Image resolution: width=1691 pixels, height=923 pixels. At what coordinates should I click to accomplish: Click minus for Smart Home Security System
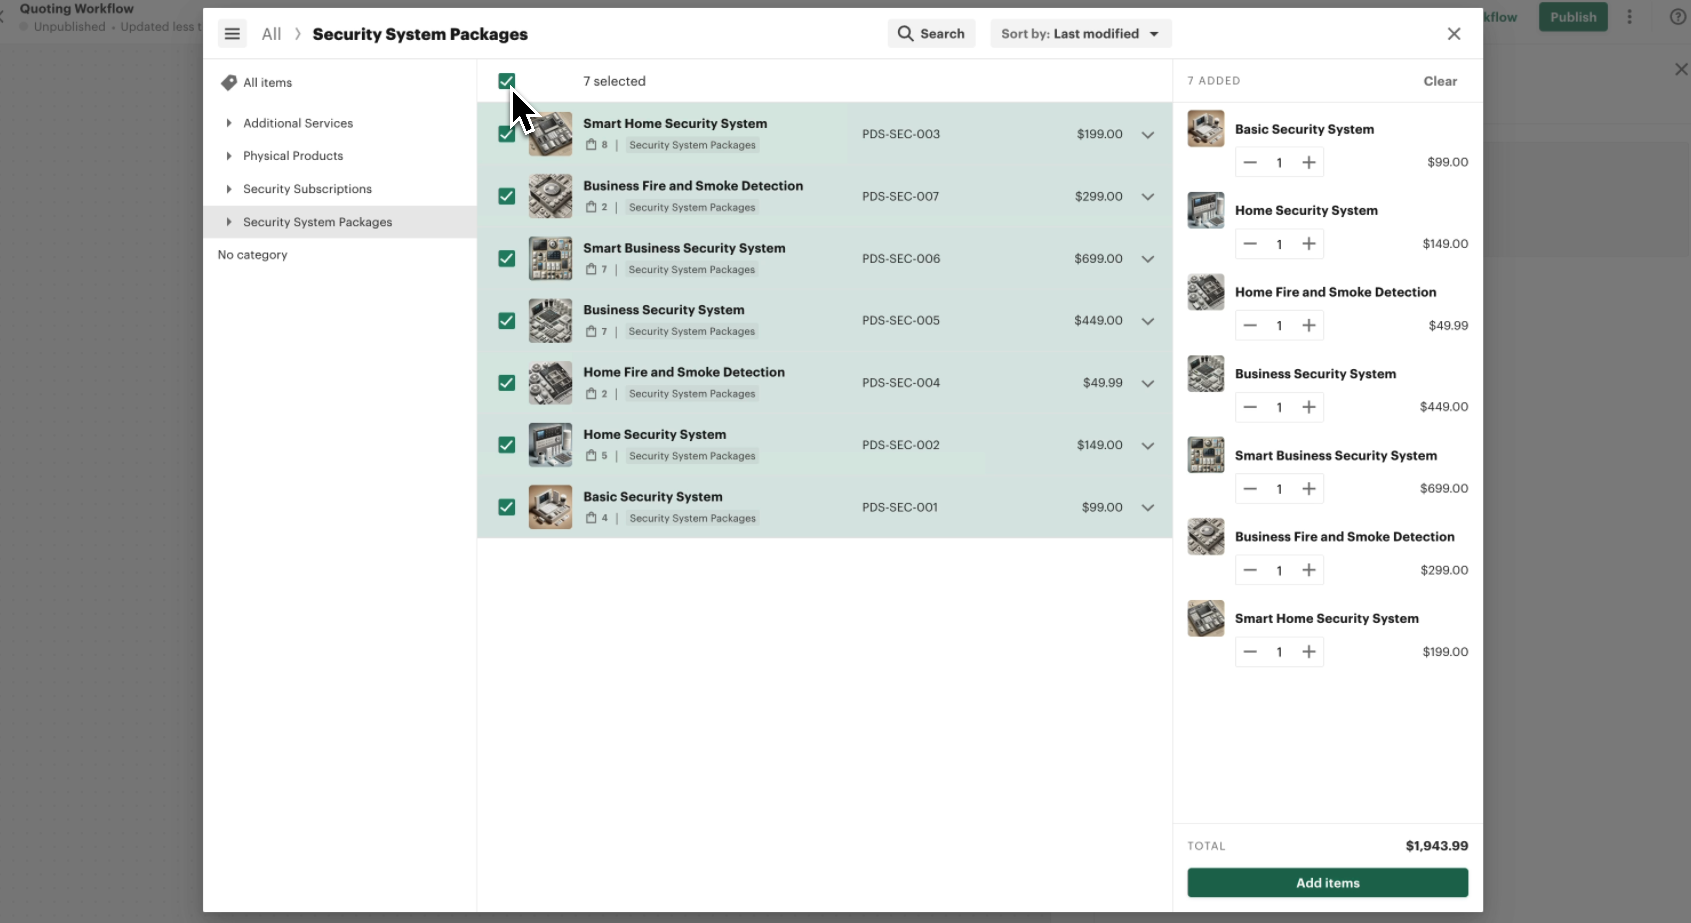1250,652
